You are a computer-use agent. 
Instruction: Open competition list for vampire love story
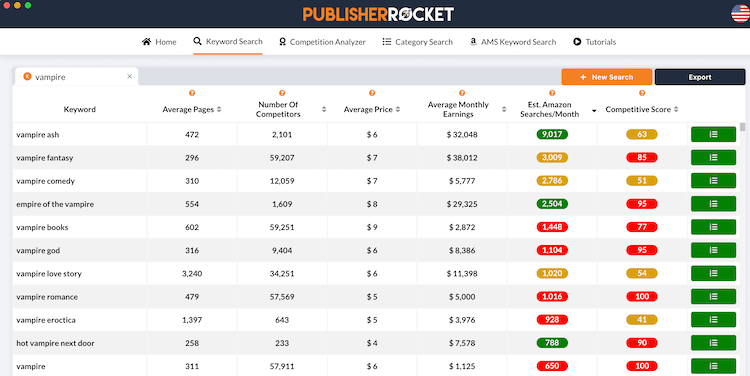click(713, 274)
